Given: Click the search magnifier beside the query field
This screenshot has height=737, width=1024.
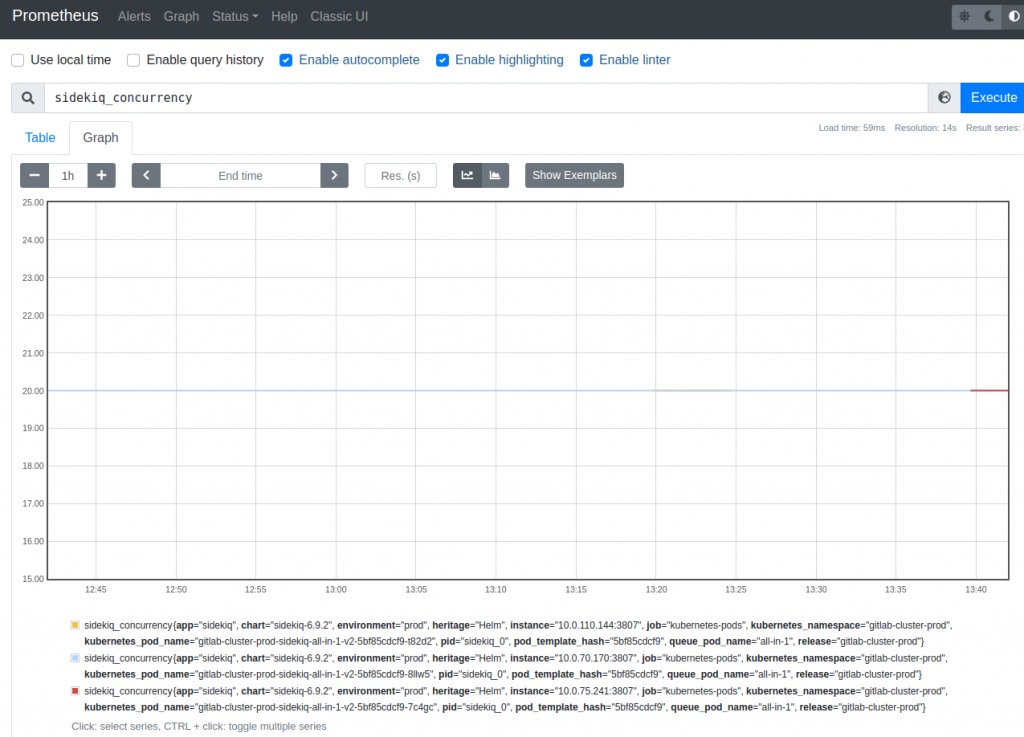Looking at the screenshot, I should [x=27, y=97].
